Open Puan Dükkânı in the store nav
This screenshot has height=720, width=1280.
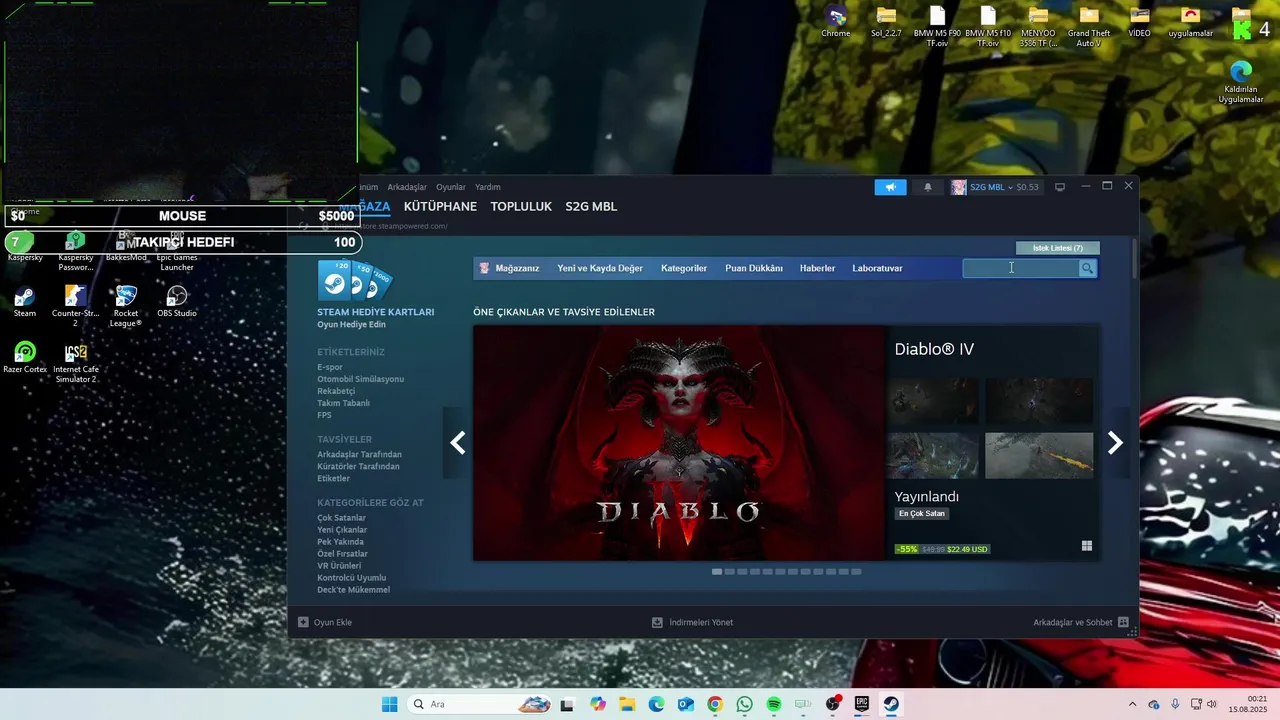[754, 268]
